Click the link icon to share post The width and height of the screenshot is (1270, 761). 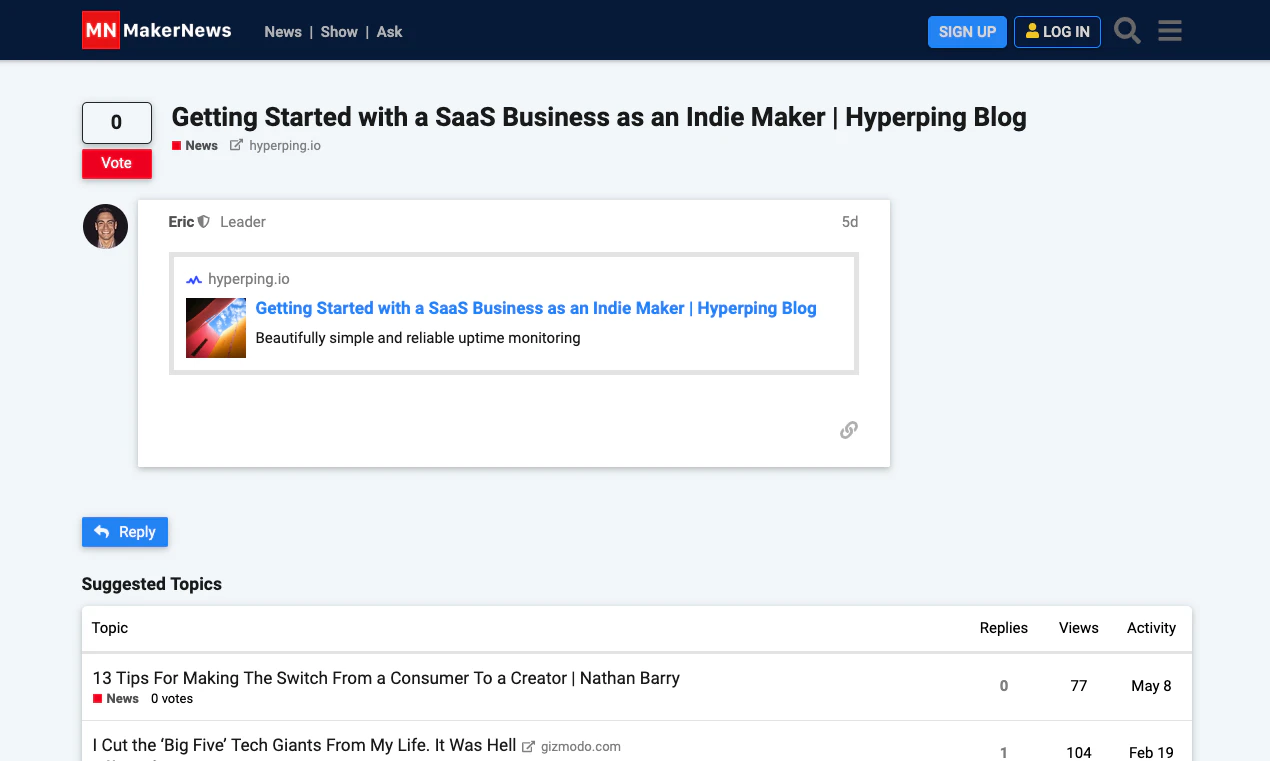849,430
